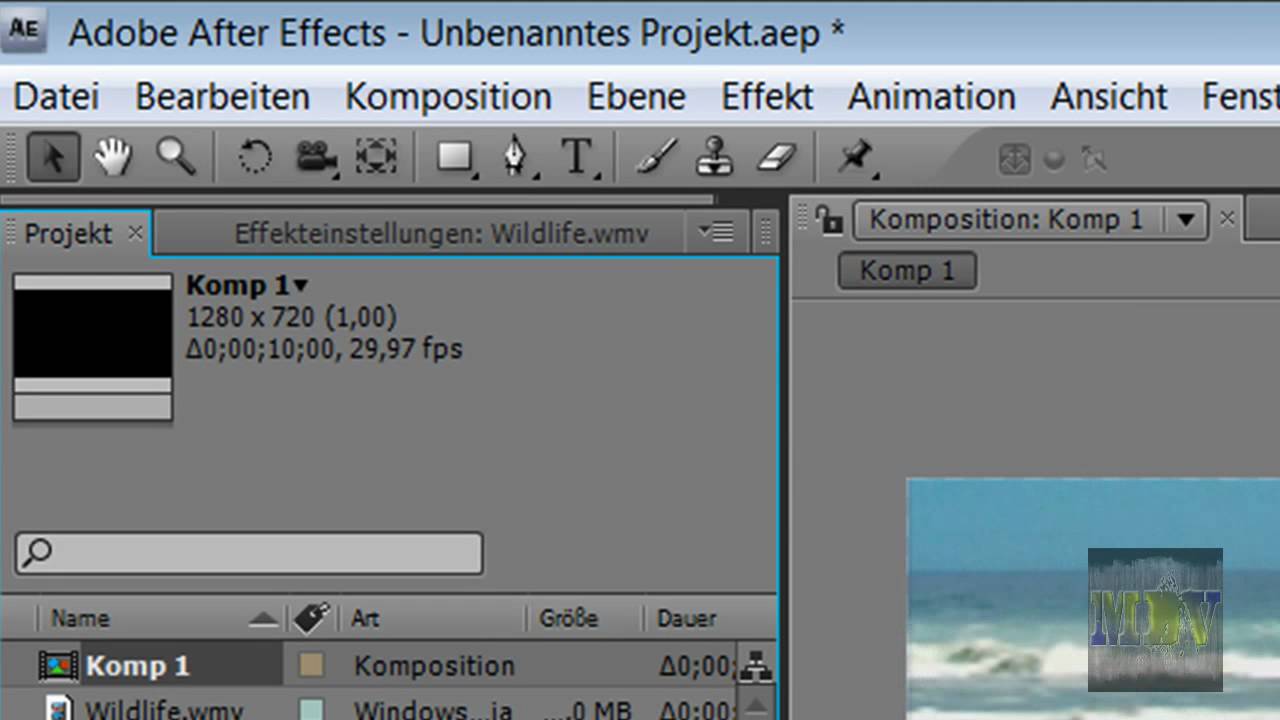
Task: Select the Pan Behind anchor tool
Action: 376,158
